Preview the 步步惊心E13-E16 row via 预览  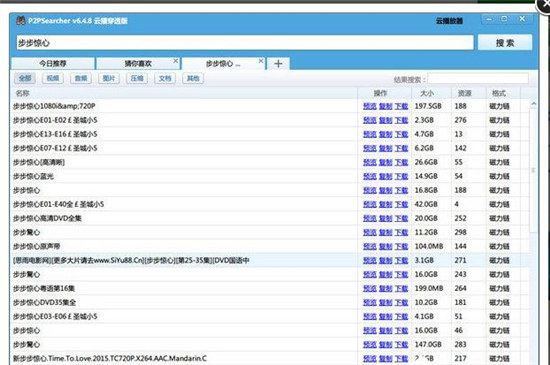click(x=370, y=134)
